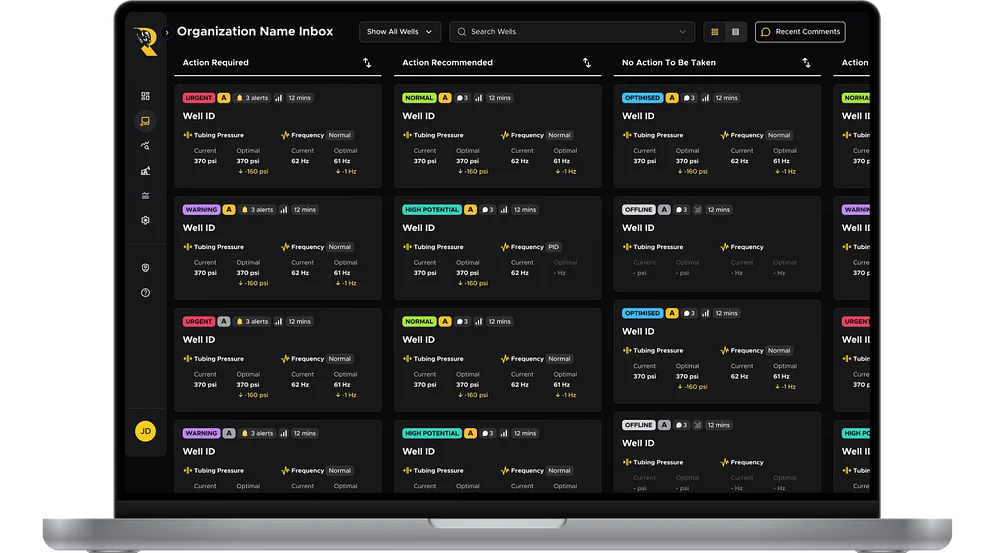Expand the sidebar using the chevron arrow

coord(167,32)
